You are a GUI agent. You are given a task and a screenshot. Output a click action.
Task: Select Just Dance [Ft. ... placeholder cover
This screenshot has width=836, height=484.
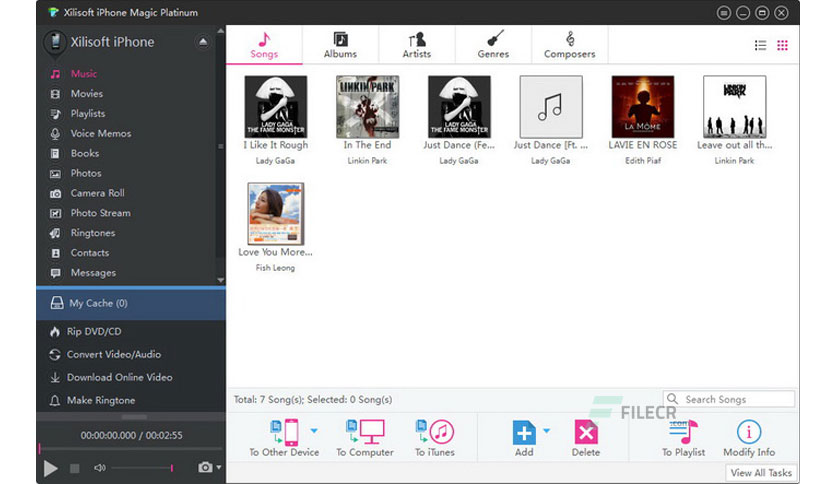(x=551, y=107)
